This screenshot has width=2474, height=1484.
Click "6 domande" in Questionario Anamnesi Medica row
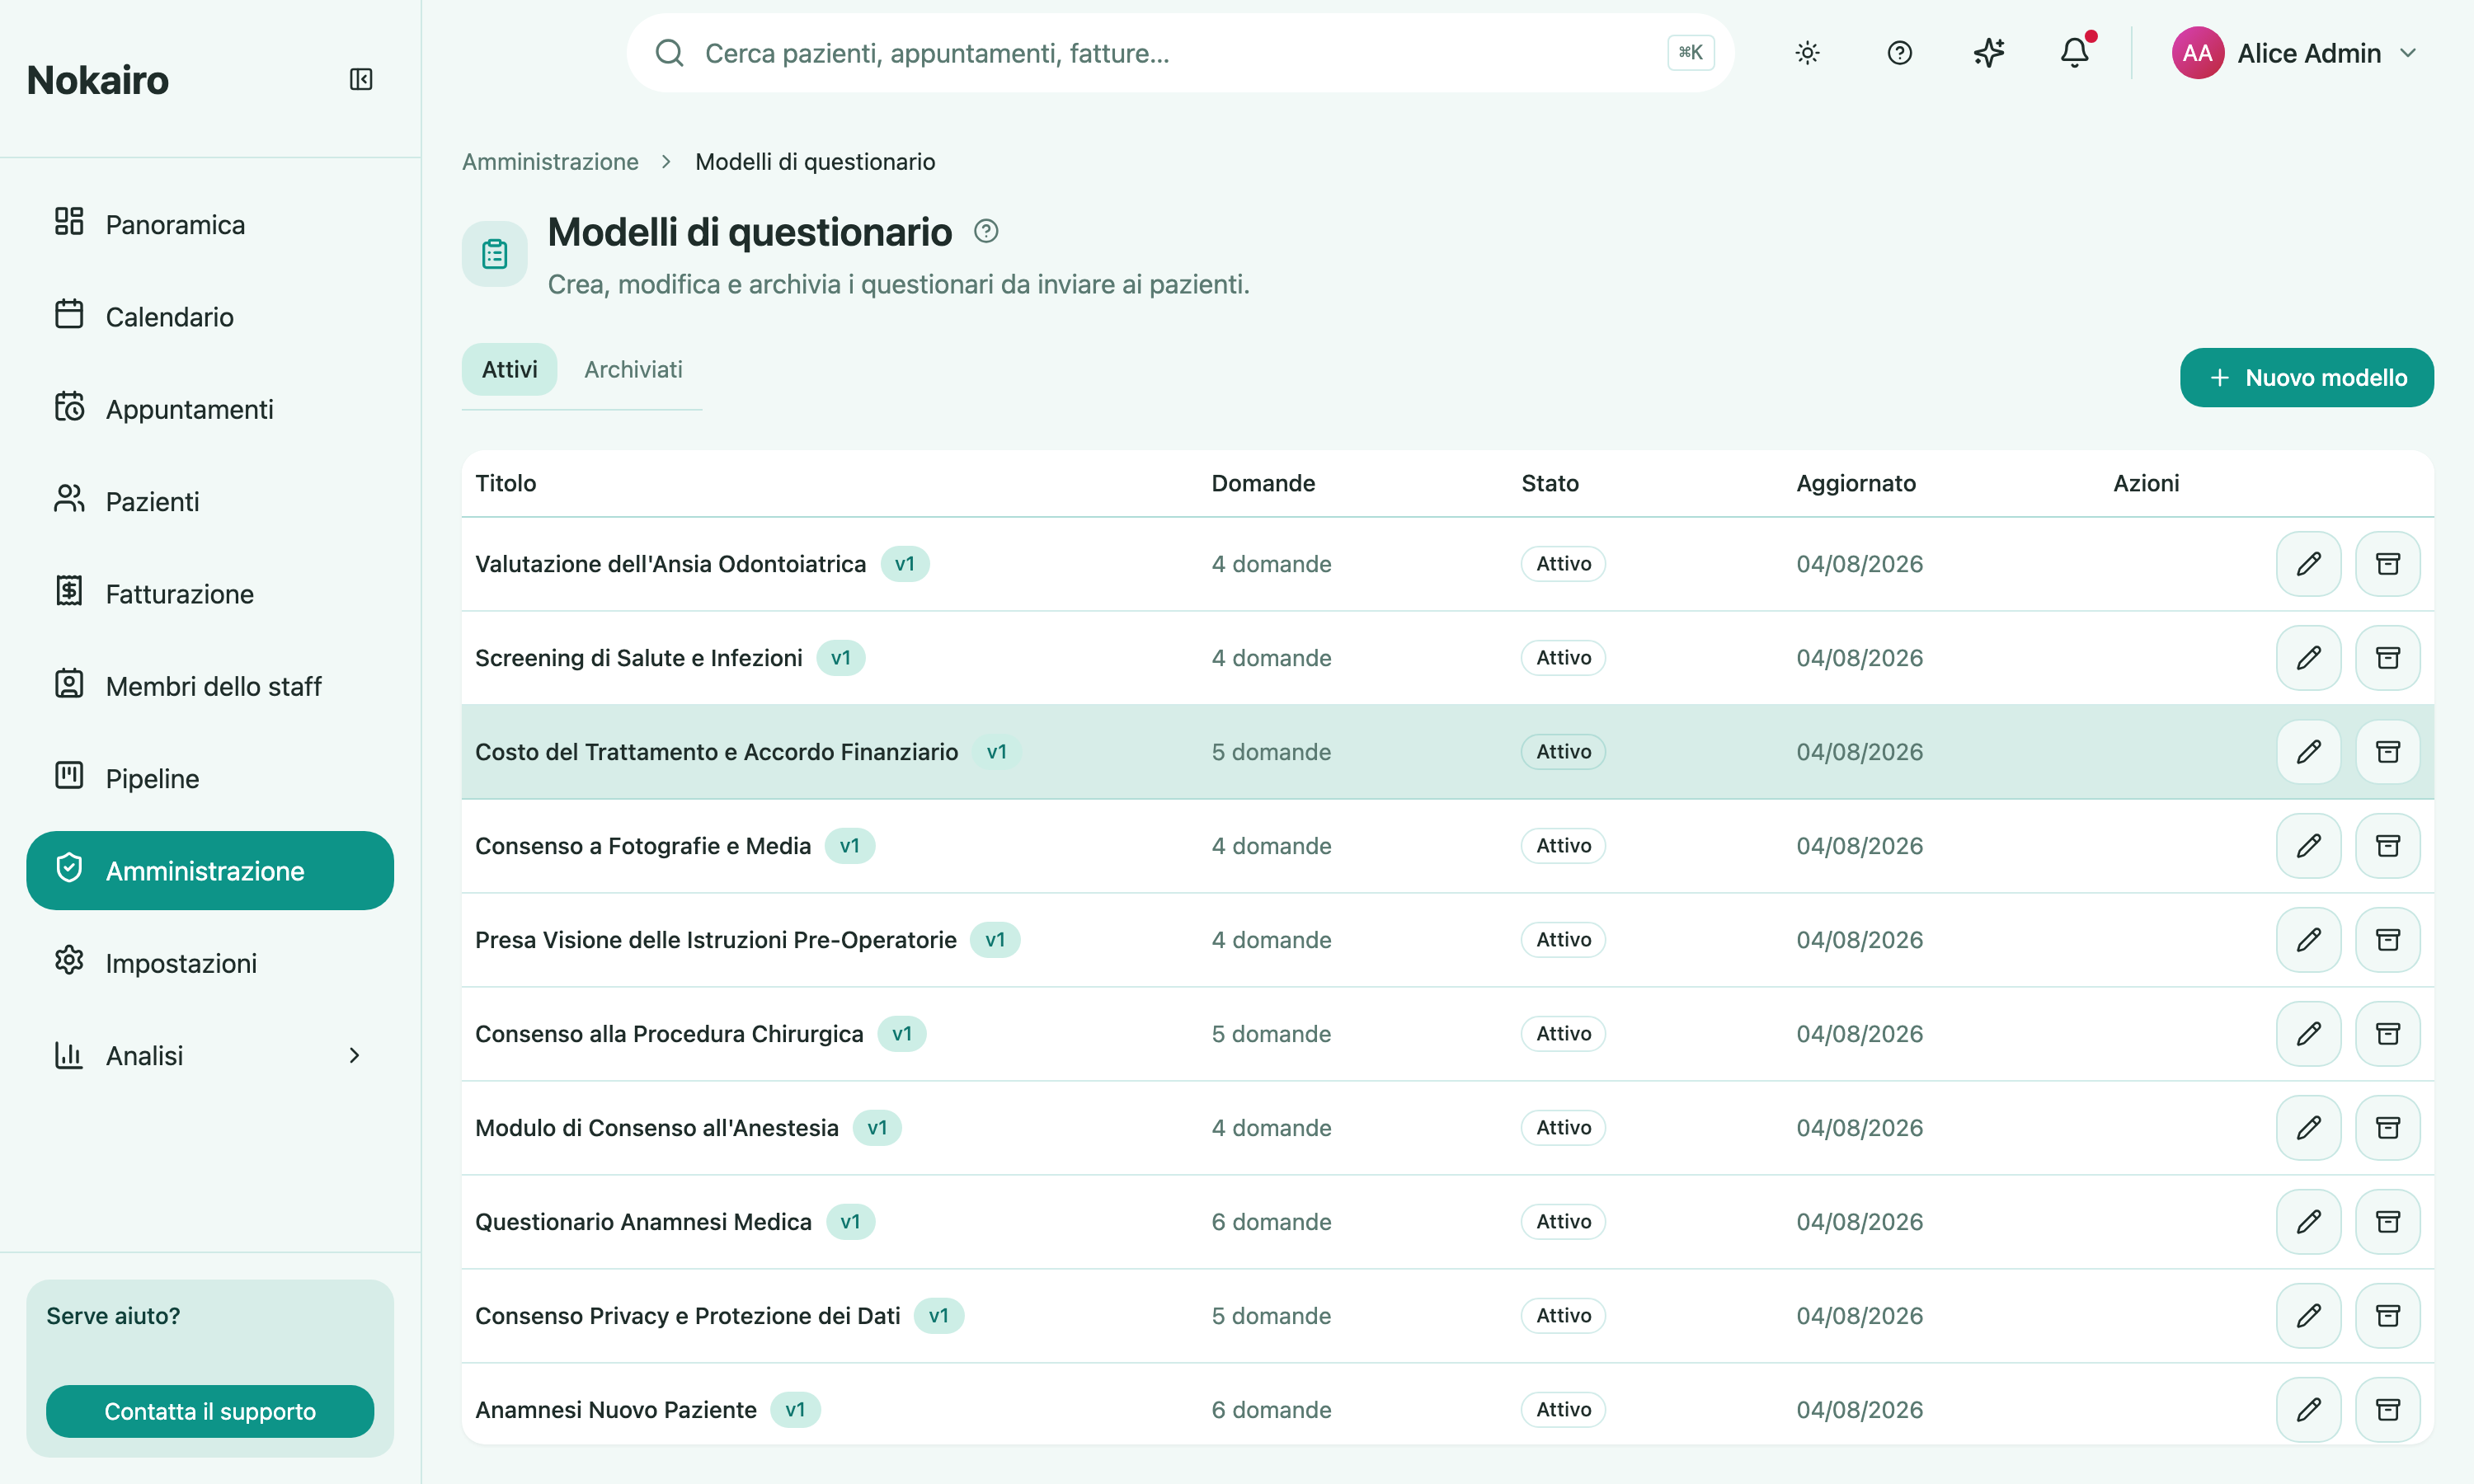(1271, 1222)
